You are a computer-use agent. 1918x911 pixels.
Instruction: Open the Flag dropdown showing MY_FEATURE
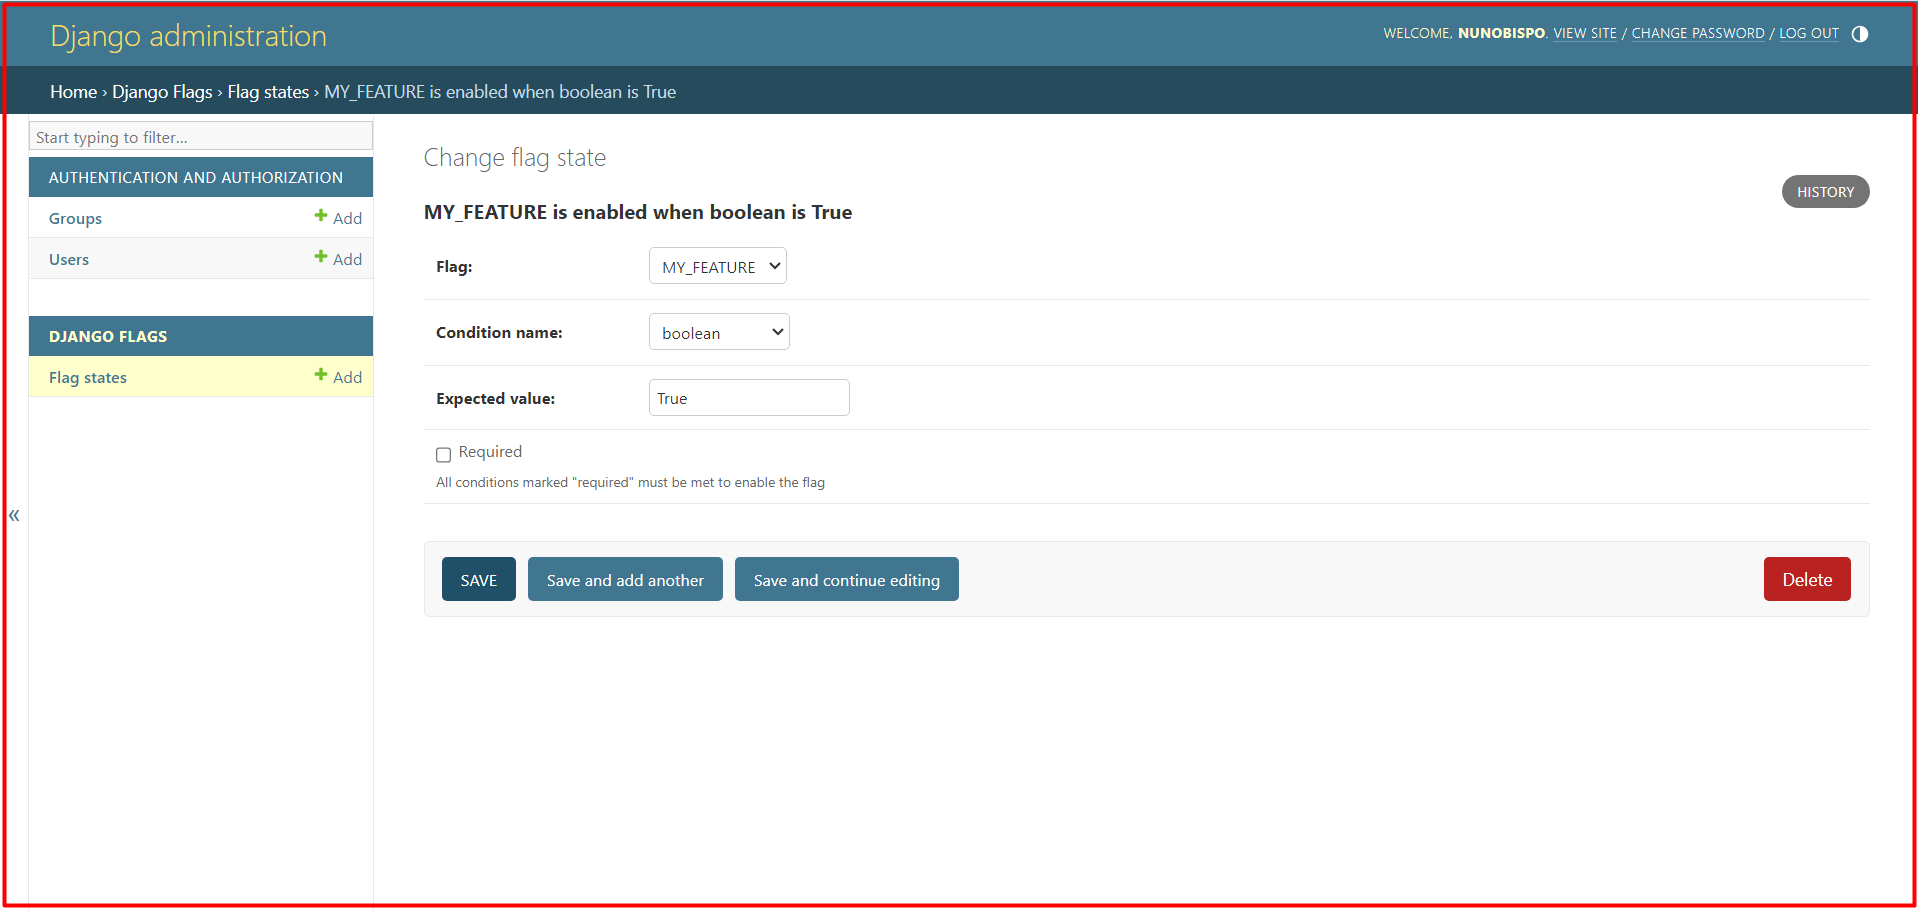click(x=717, y=265)
